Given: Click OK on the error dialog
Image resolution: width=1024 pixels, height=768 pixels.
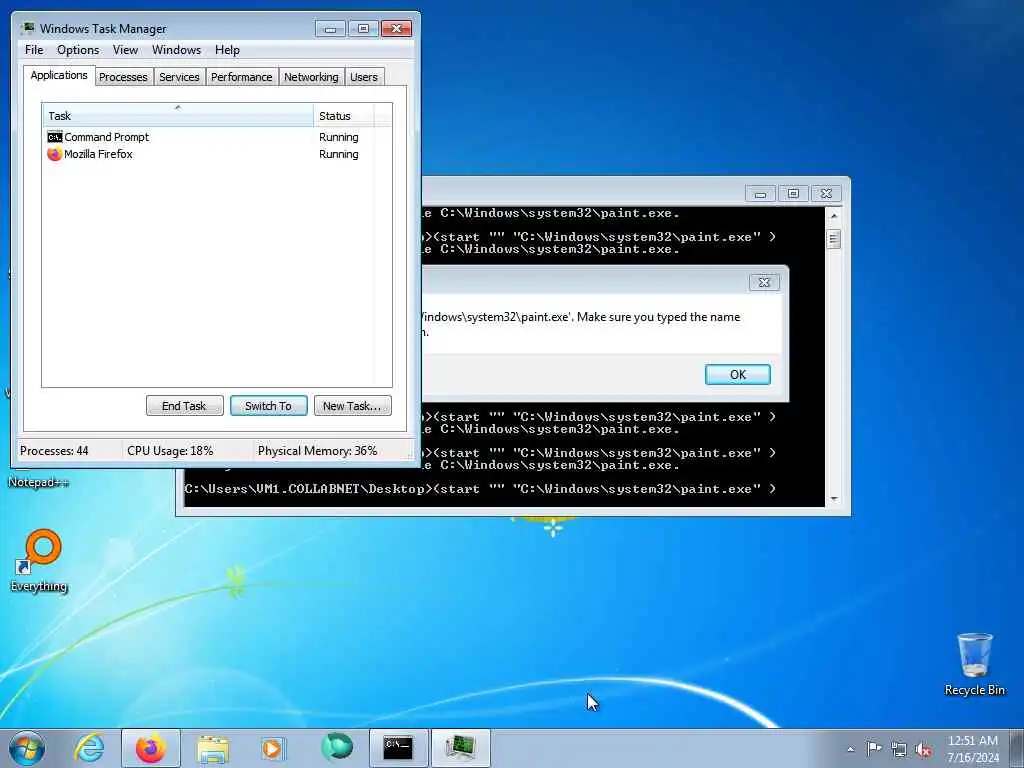Looking at the screenshot, I should [x=738, y=374].
